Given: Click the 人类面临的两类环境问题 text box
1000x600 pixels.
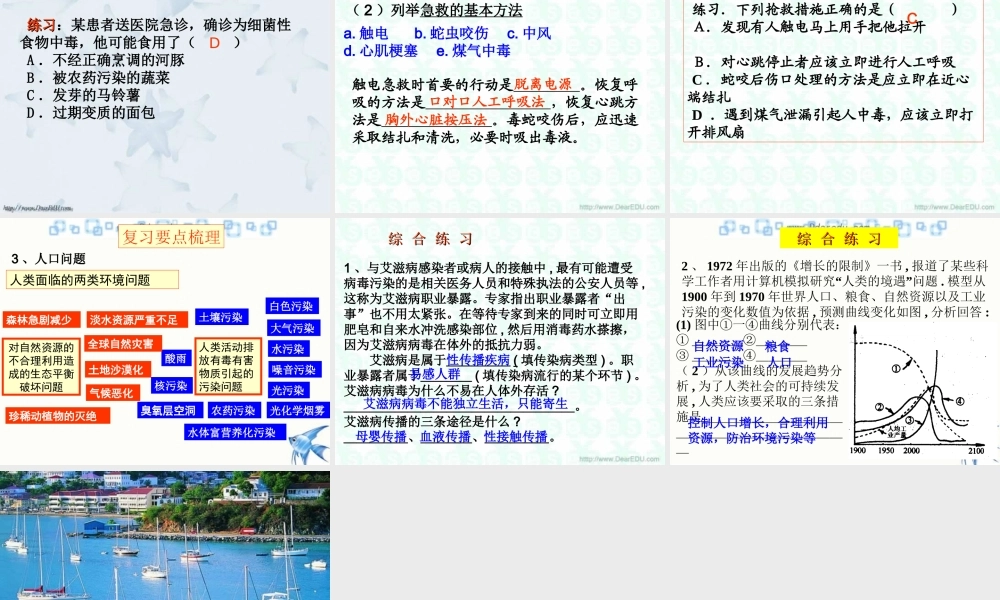Looking at the screenshot, I should (x=92, y=280).
